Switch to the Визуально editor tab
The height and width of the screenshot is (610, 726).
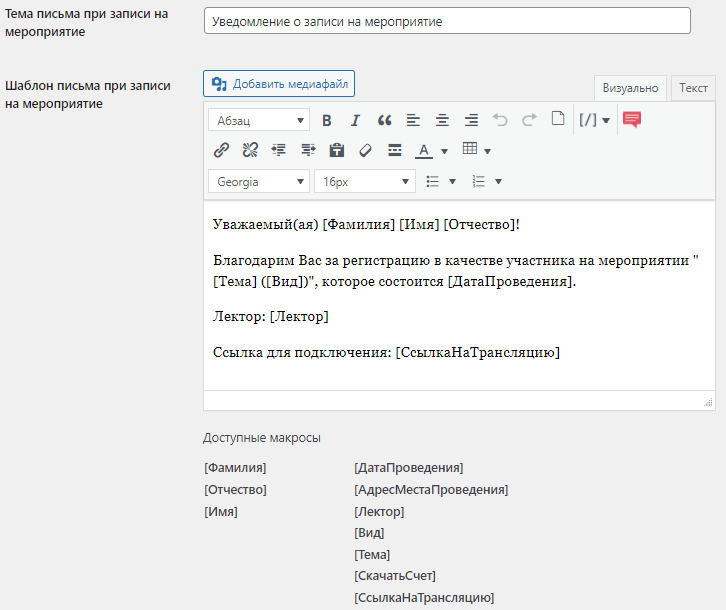[630, 88]
